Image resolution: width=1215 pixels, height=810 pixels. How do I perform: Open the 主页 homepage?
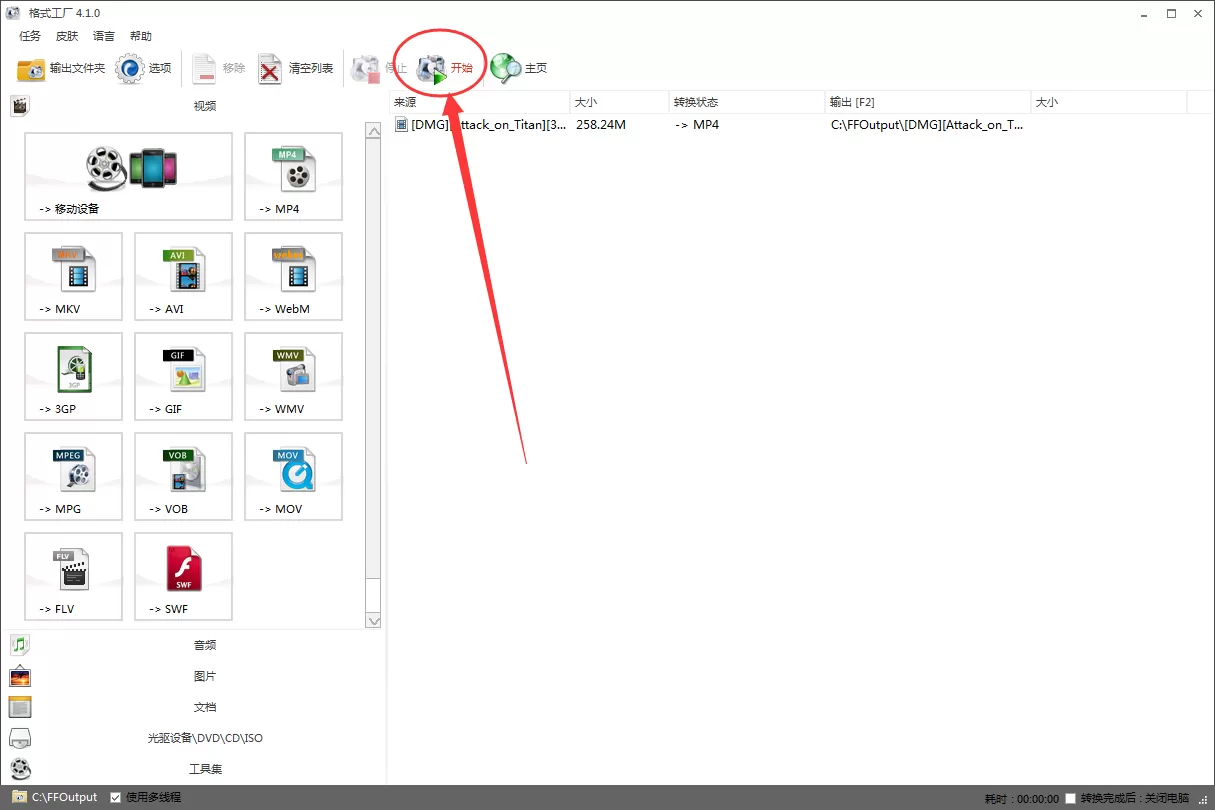click(519, 68)
